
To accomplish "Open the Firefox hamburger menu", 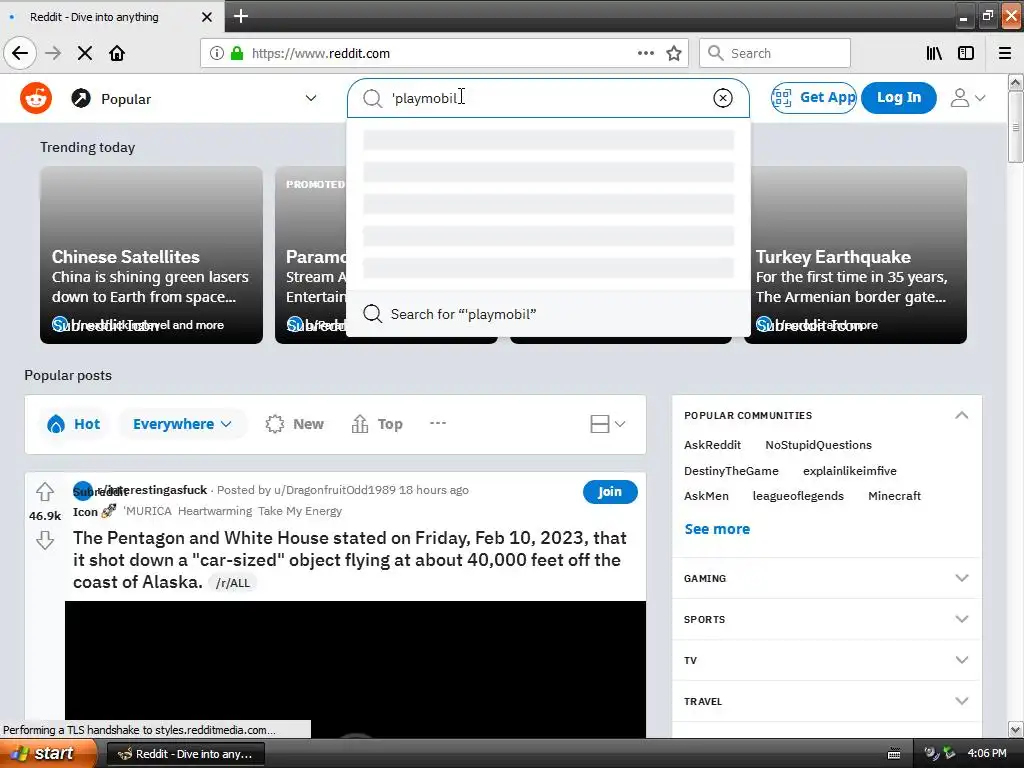I will [1005, 53].
